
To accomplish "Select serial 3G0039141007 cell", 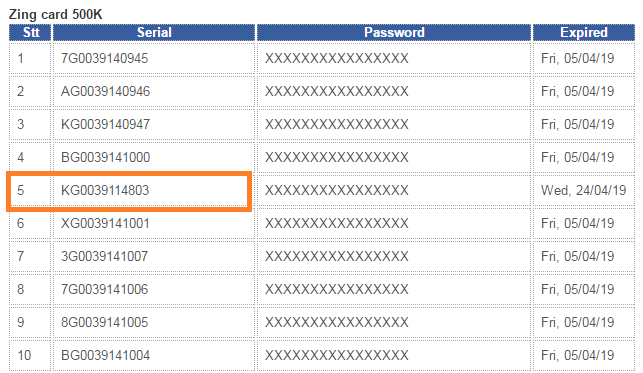I will pos(154,256).
